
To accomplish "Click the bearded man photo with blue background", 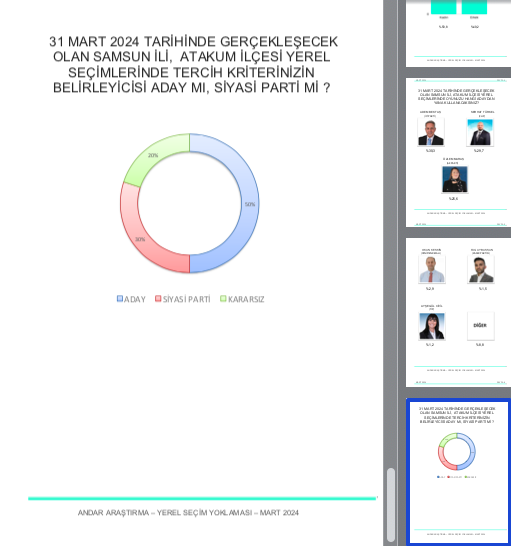I will [x=480, y=132].
